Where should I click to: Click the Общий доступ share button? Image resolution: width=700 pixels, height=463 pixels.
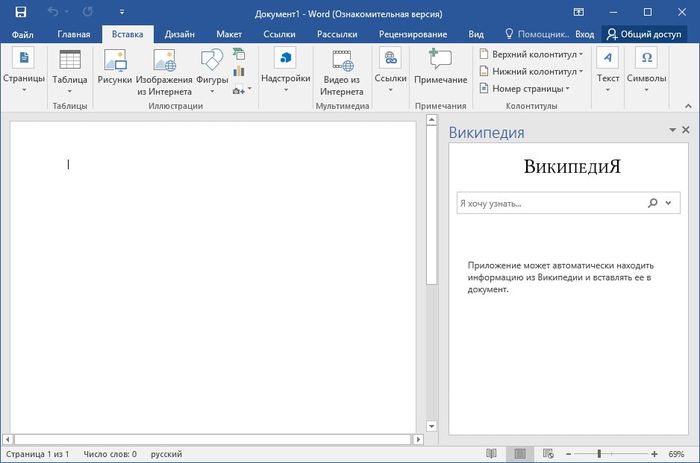pos(646,34)
